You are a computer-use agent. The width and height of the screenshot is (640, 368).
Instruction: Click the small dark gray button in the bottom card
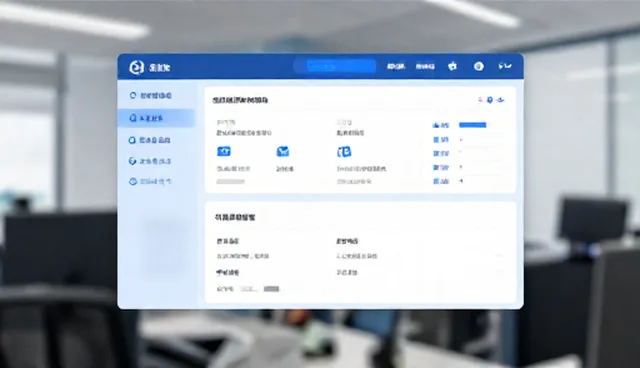271,289
